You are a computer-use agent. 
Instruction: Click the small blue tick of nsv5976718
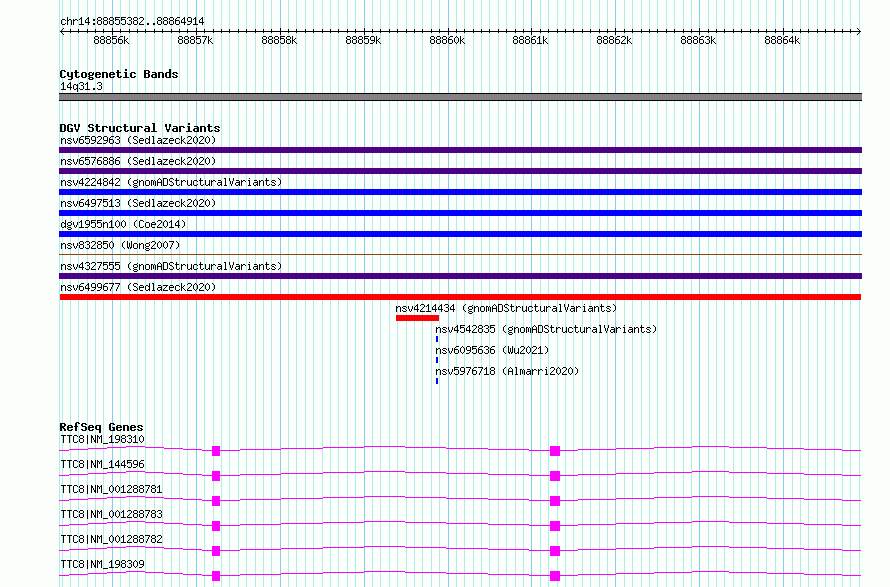pyautogui.click(x=436, y=381)
